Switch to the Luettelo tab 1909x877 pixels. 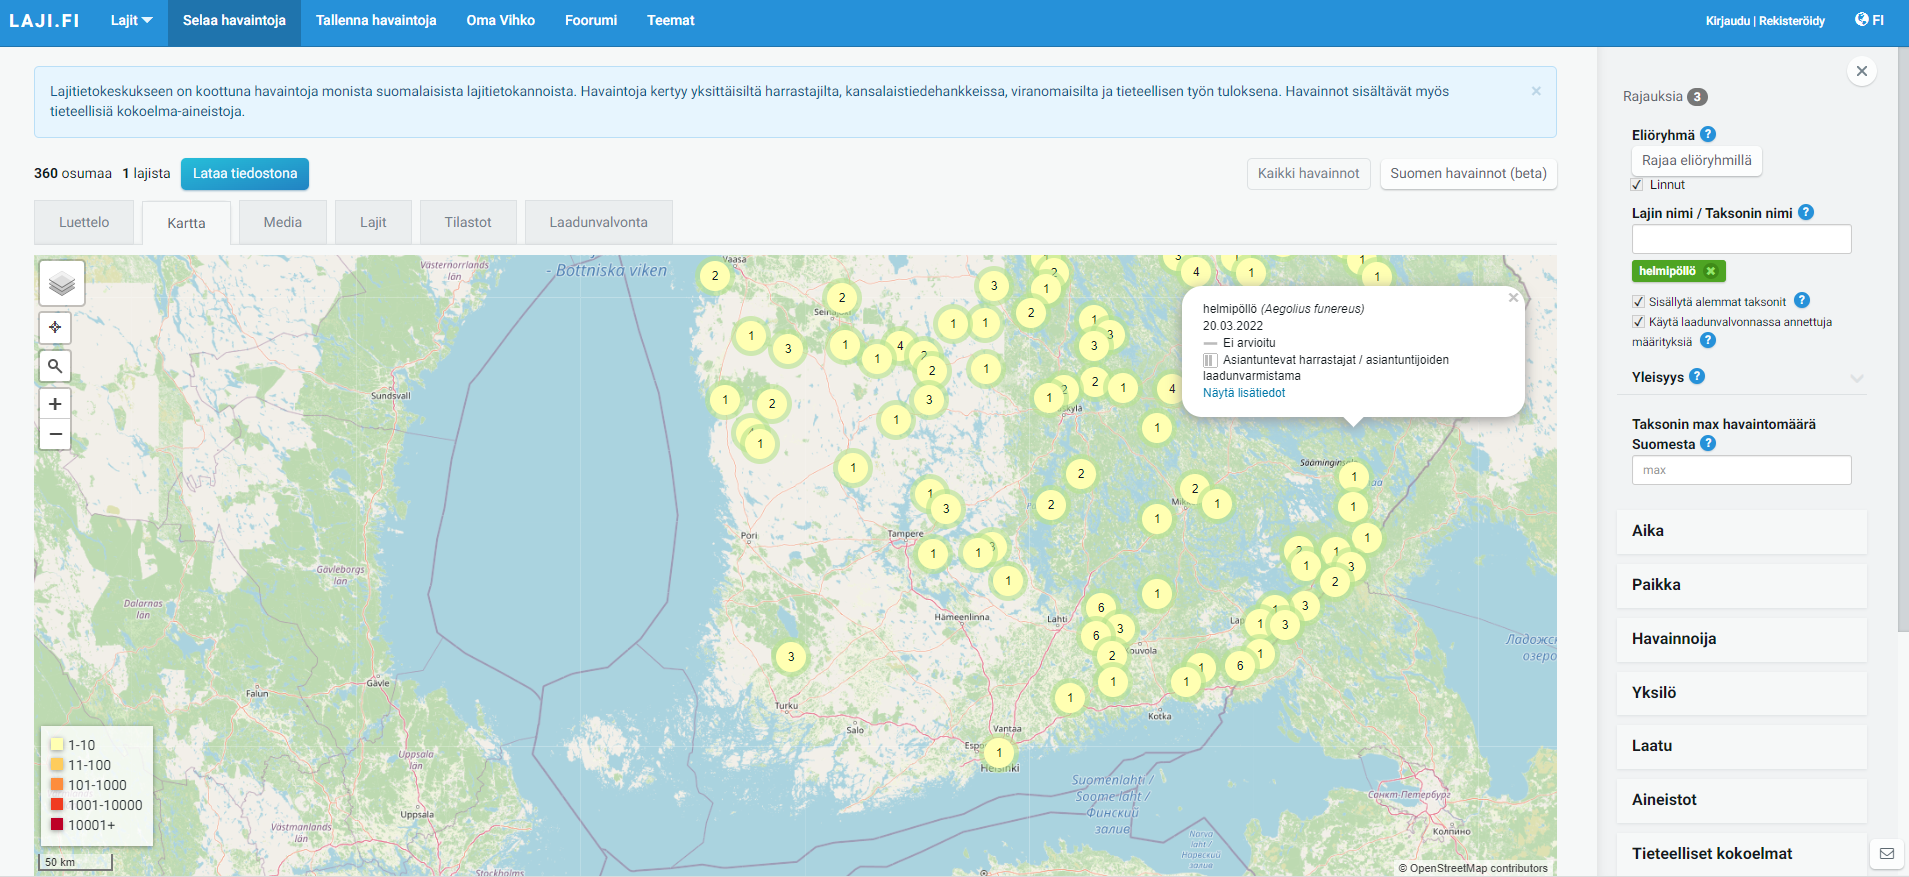[x=84, y=222]
